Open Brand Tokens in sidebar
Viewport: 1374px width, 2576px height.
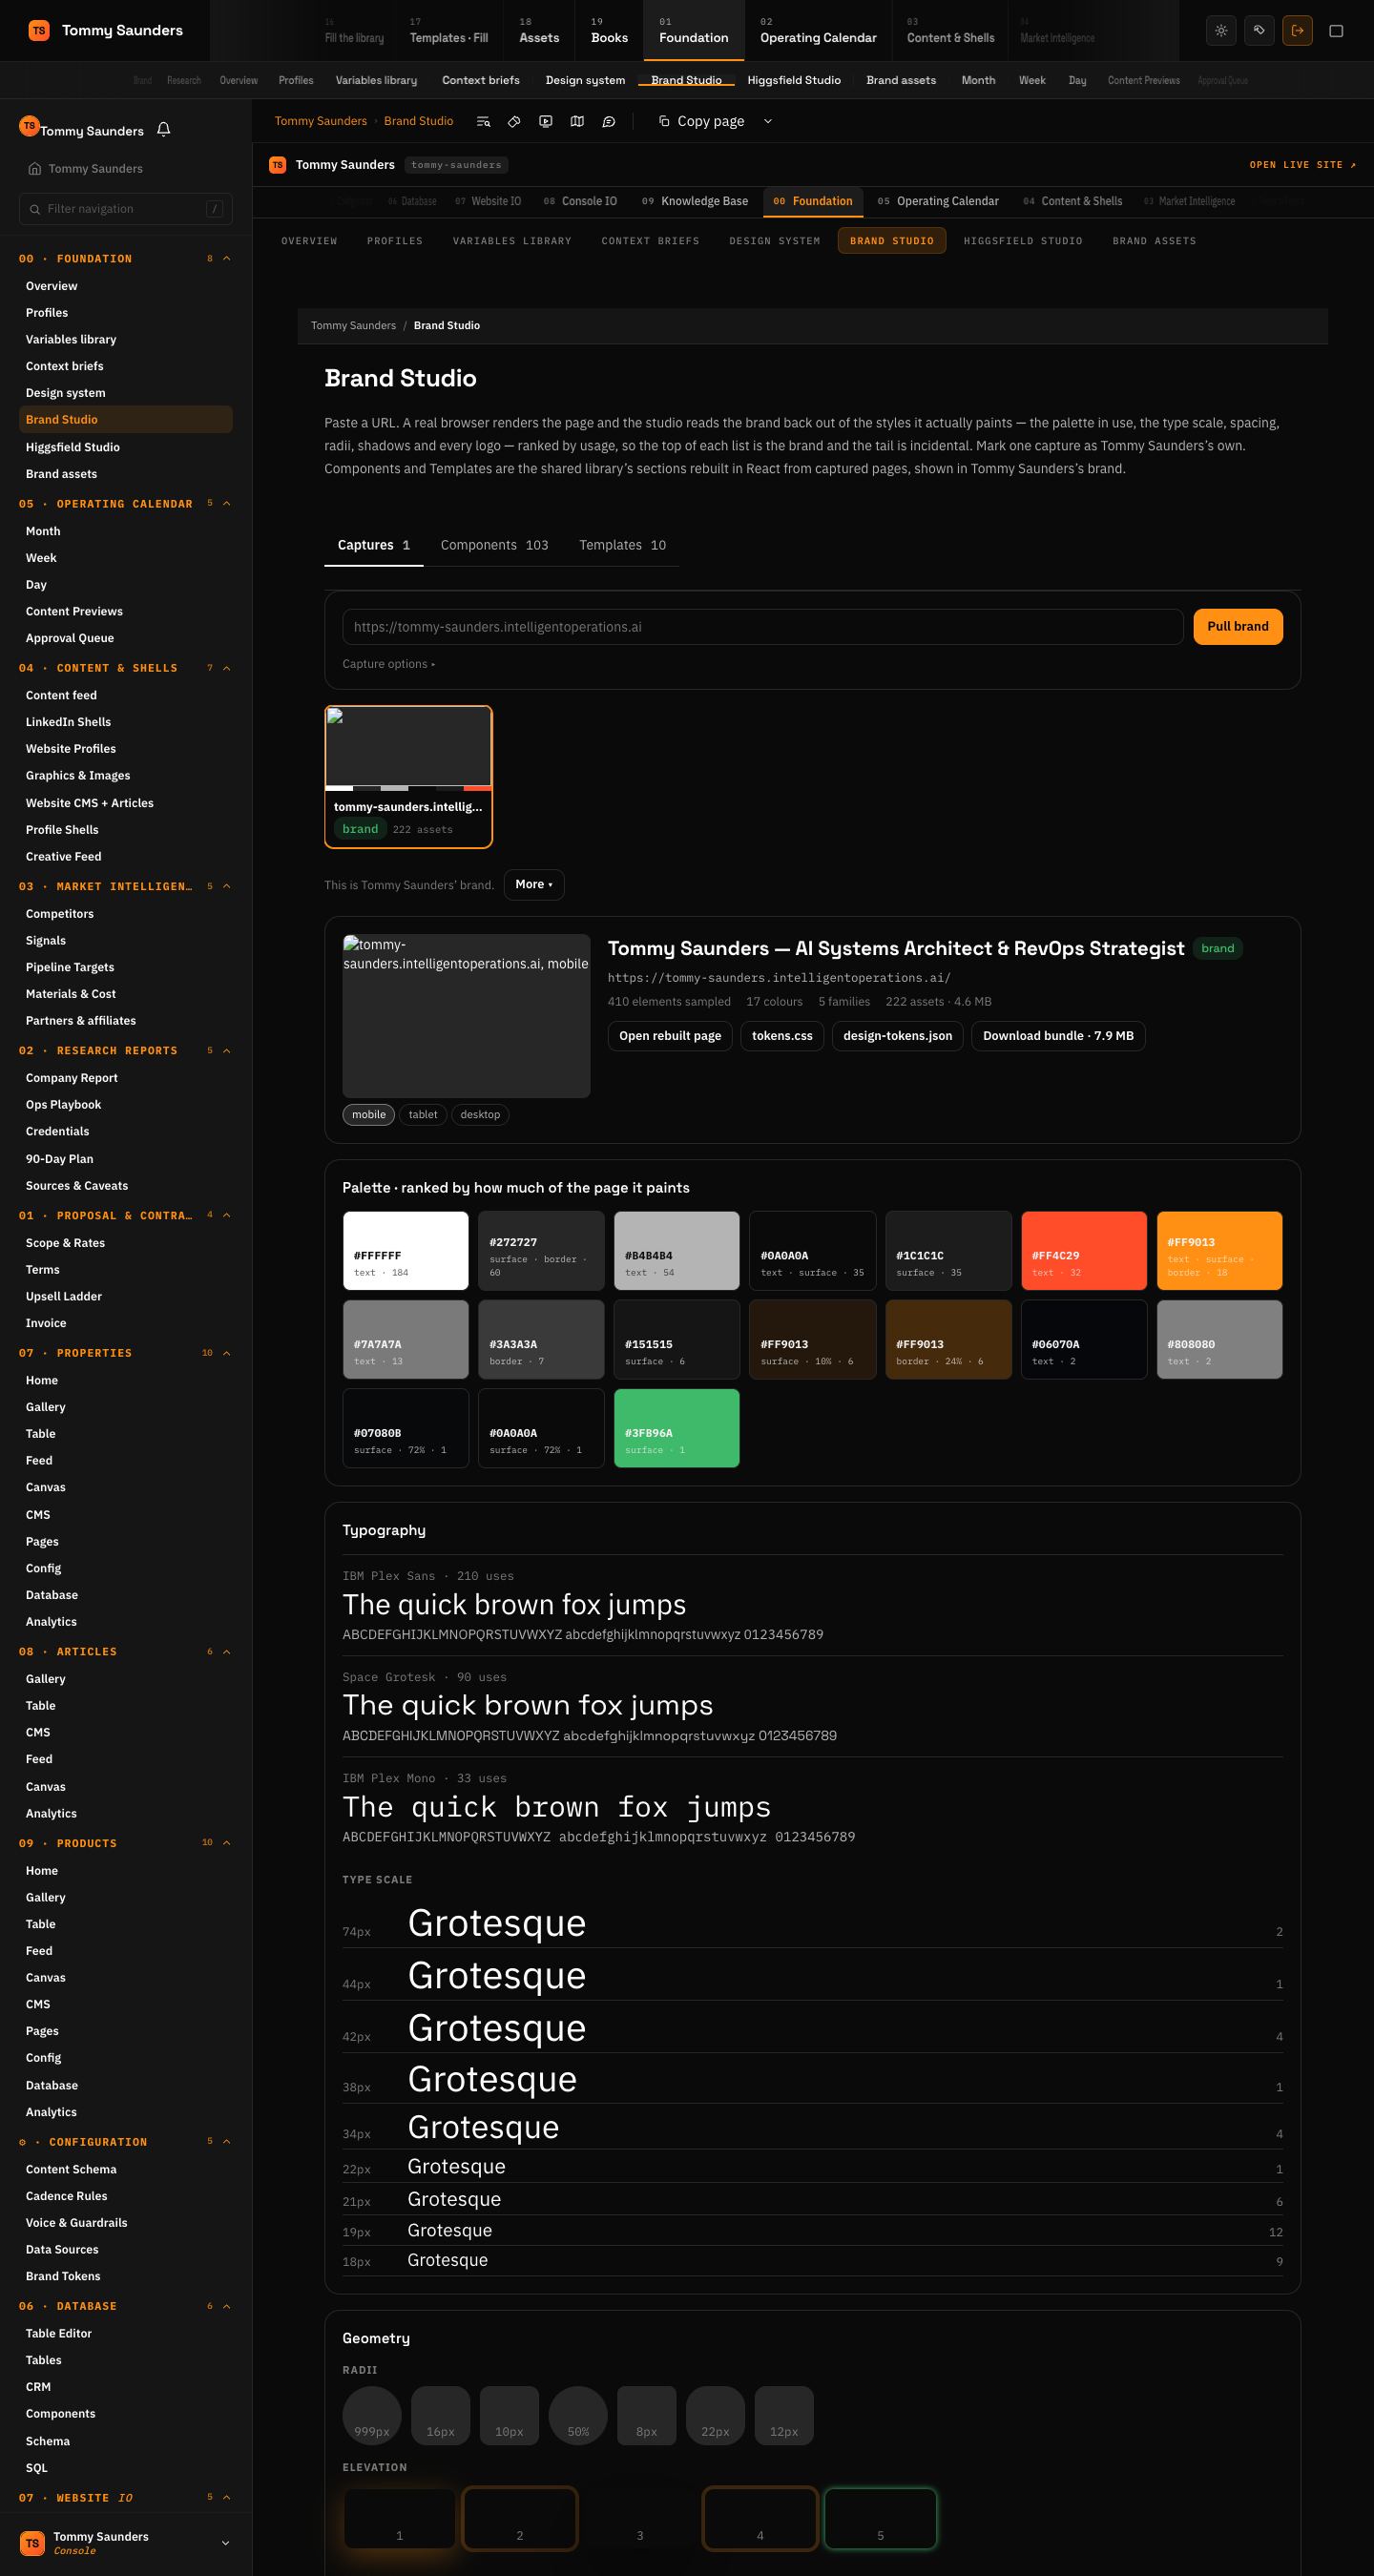63,2276
